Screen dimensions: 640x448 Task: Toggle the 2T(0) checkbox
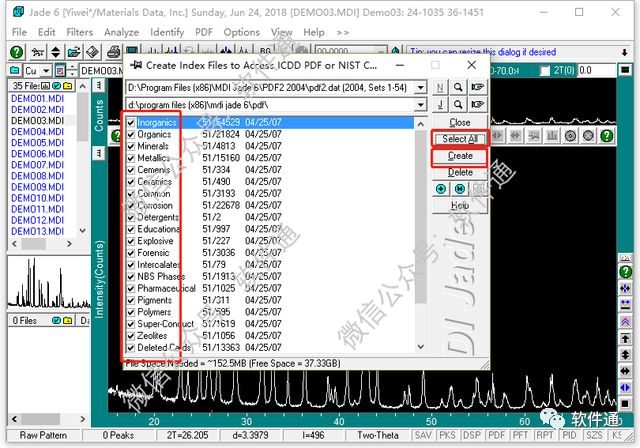click(545, 71)
